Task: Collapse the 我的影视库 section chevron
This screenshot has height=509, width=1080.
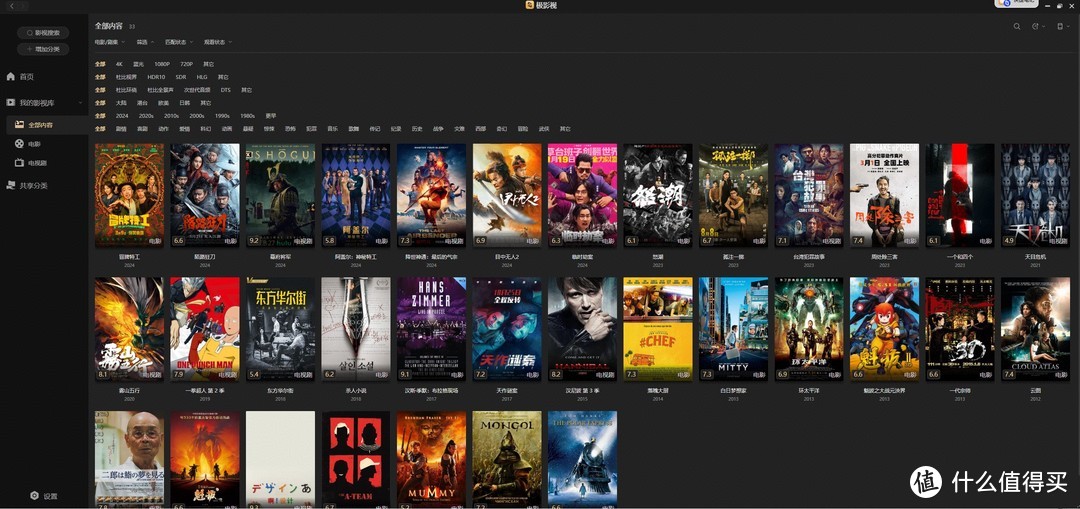Action: 80,103
